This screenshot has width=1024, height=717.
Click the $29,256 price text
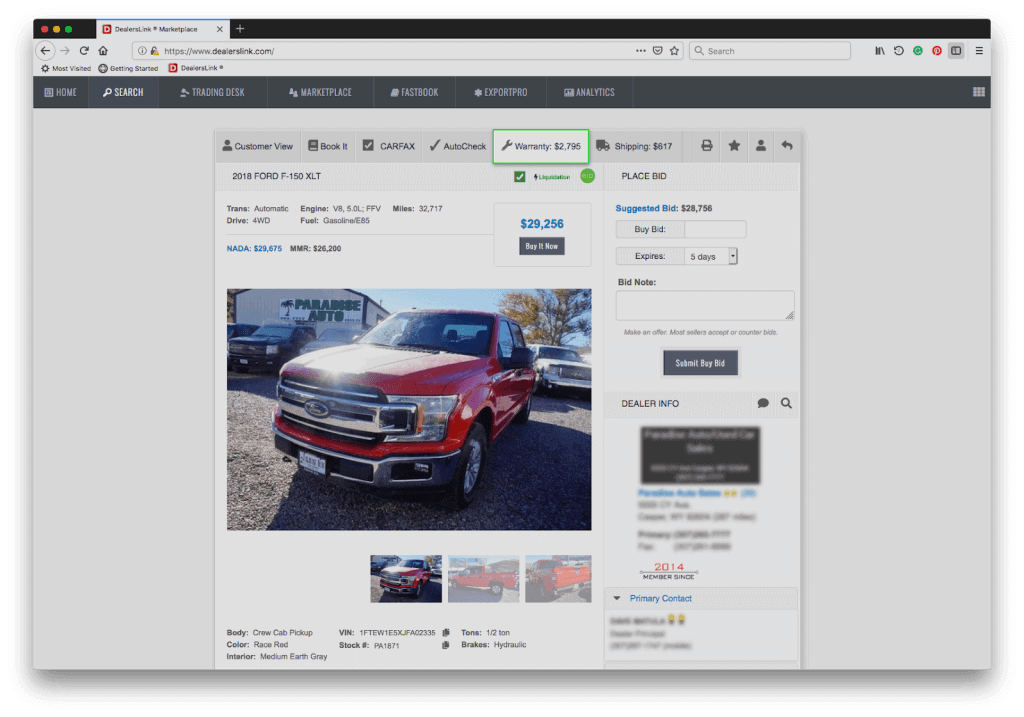pyautogui.click(x=542, y=224)
